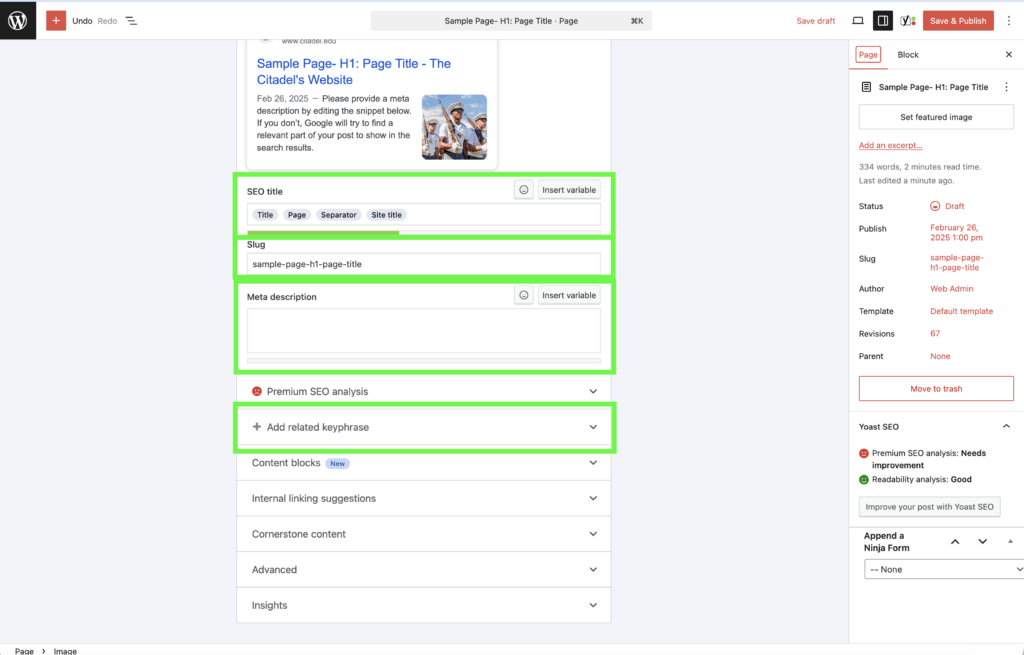Open the document overview list icon
The width and height of the screenshot is (1024, 655).
(130, 20)
